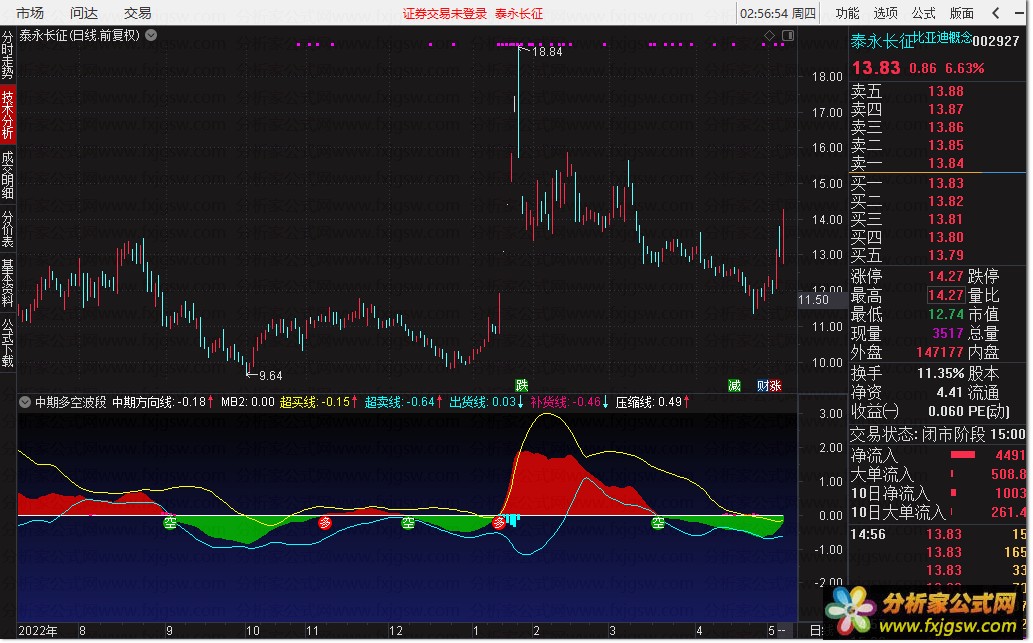The height and width of the screenshot is (643, 1033).
Task: Click the 6.63% change percentage
Action: click(964, 68)
